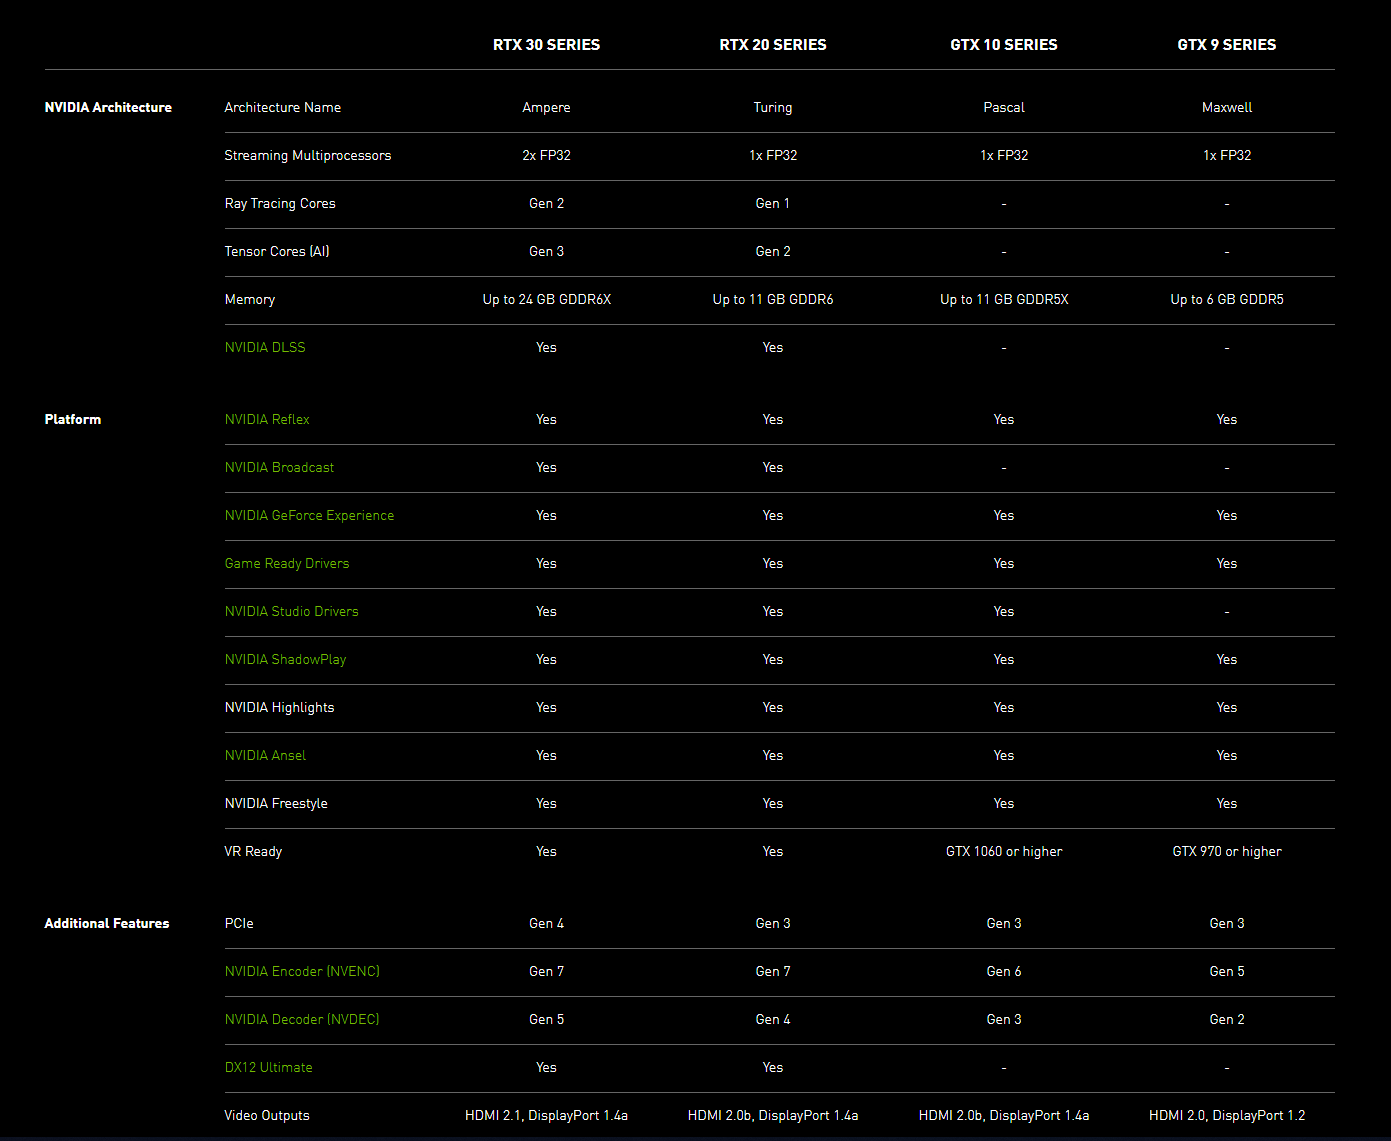1391x1141 pixels.
Task: Click the Up to 6 GB GDDR5 cell
Action: 1227,299
